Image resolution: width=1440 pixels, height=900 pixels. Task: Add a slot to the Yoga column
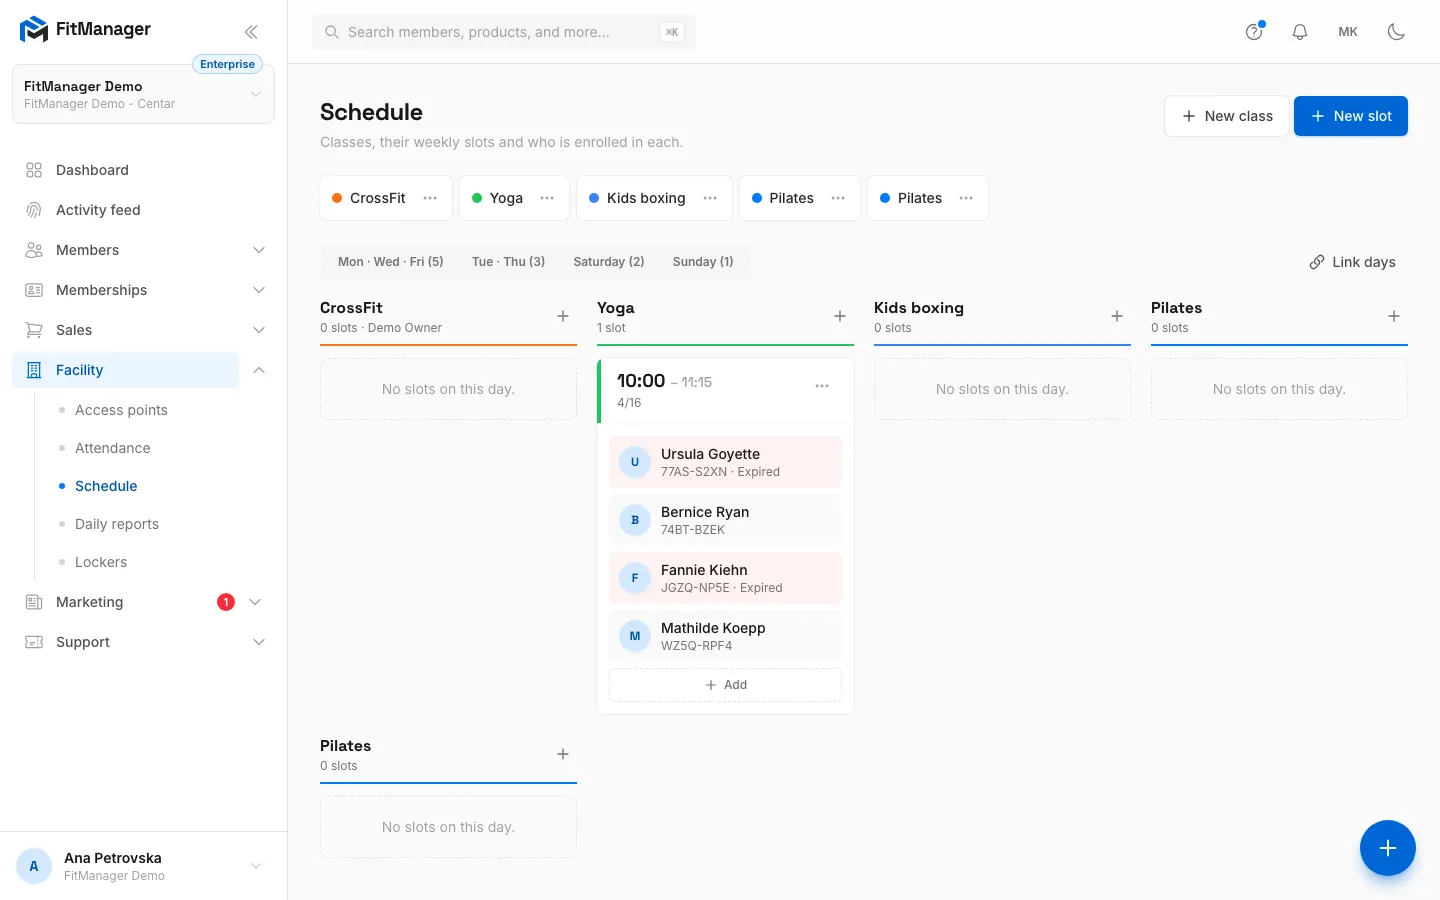(840, 316)
